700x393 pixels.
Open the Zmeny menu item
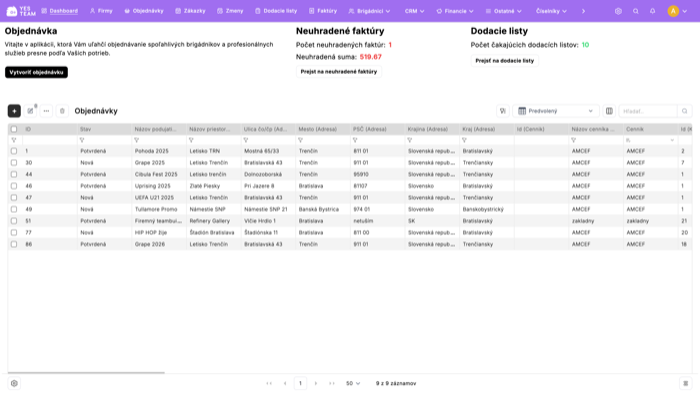pos(230,11)
